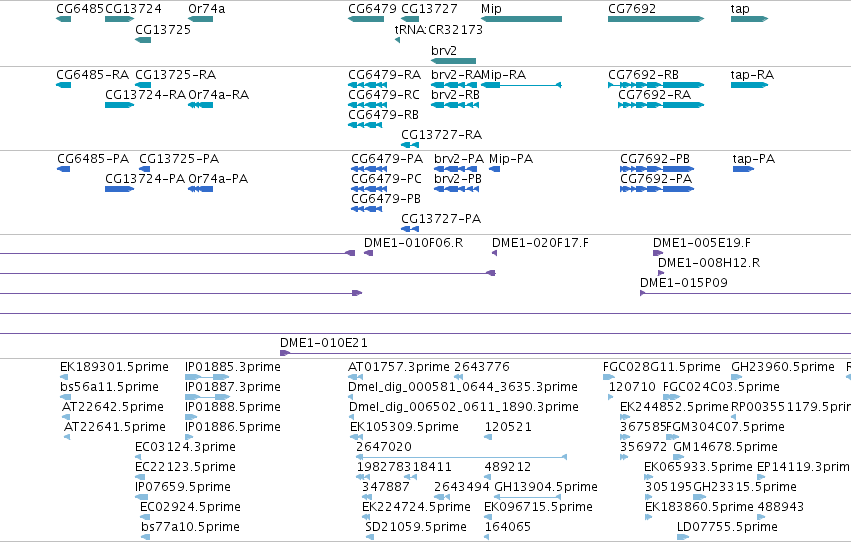Click feature 2643776

[459, 377]
